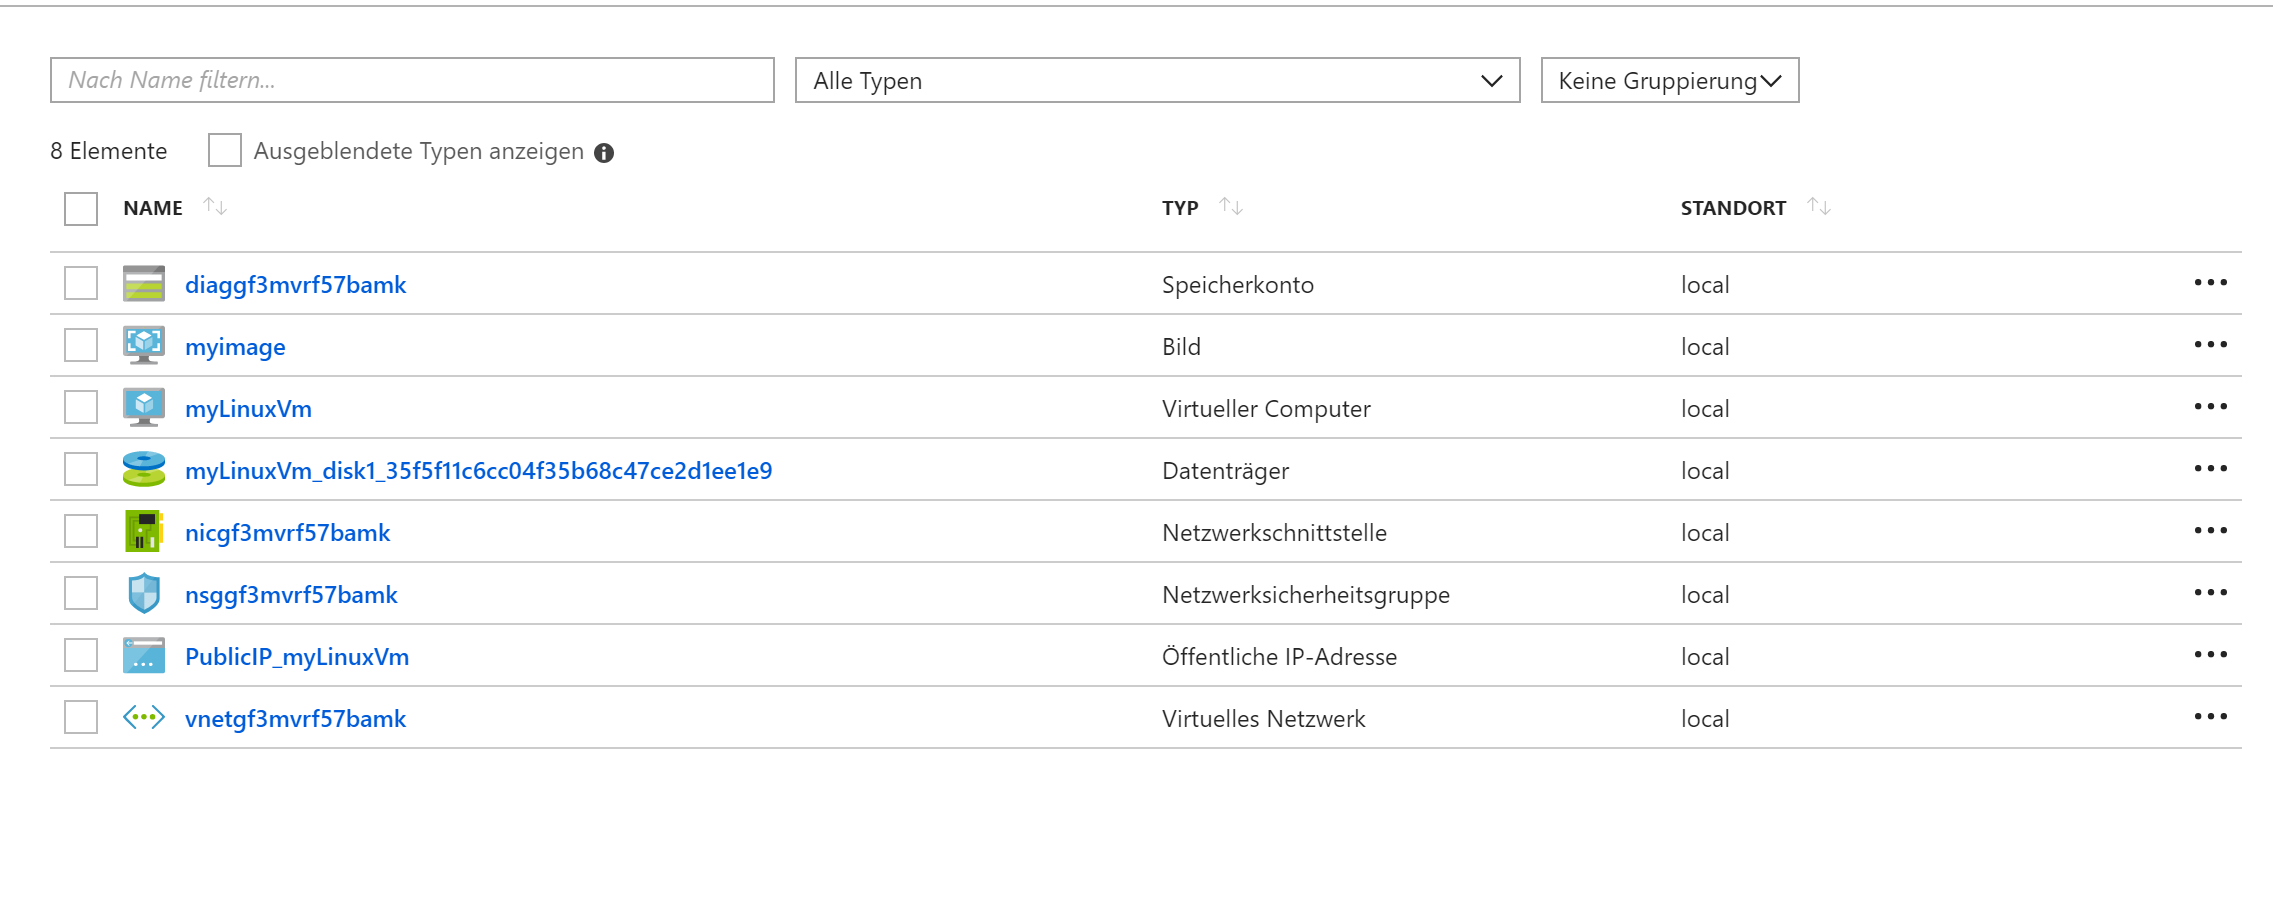The width and height of the screenshot is (2273, 914).
Task: Click the NAME column header
Action: click(x=153, y=208)
